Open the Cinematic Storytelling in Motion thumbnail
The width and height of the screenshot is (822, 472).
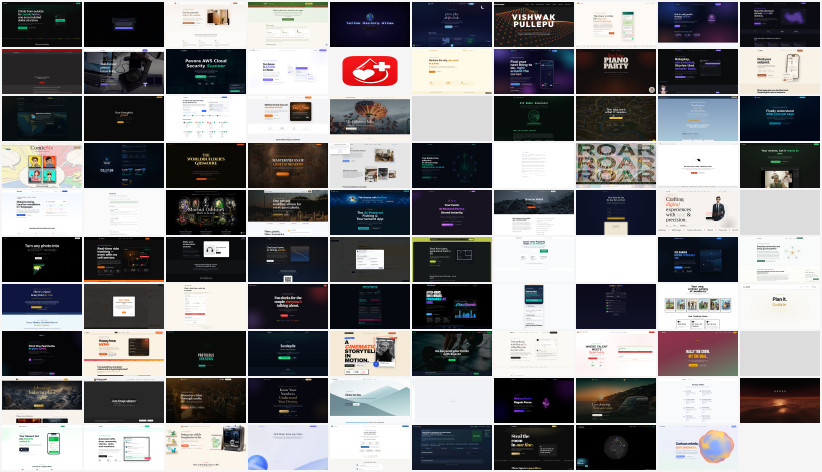click(370, 353)
